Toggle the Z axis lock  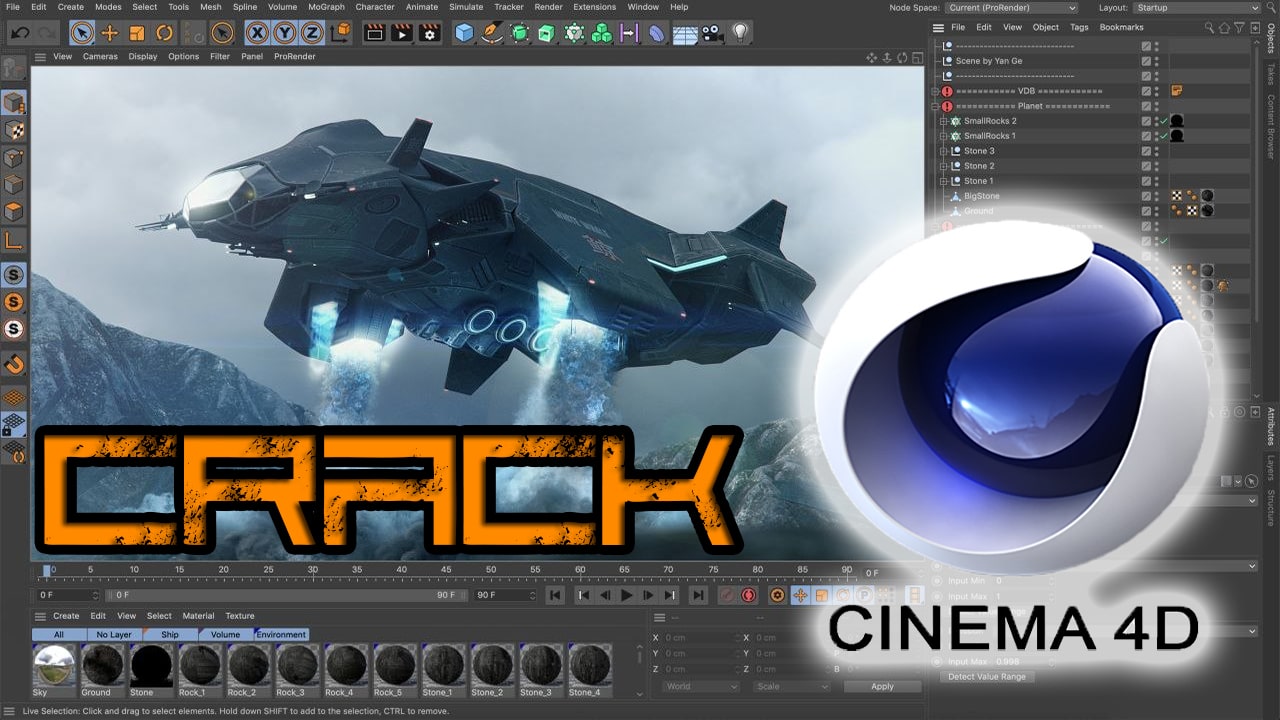313,33
